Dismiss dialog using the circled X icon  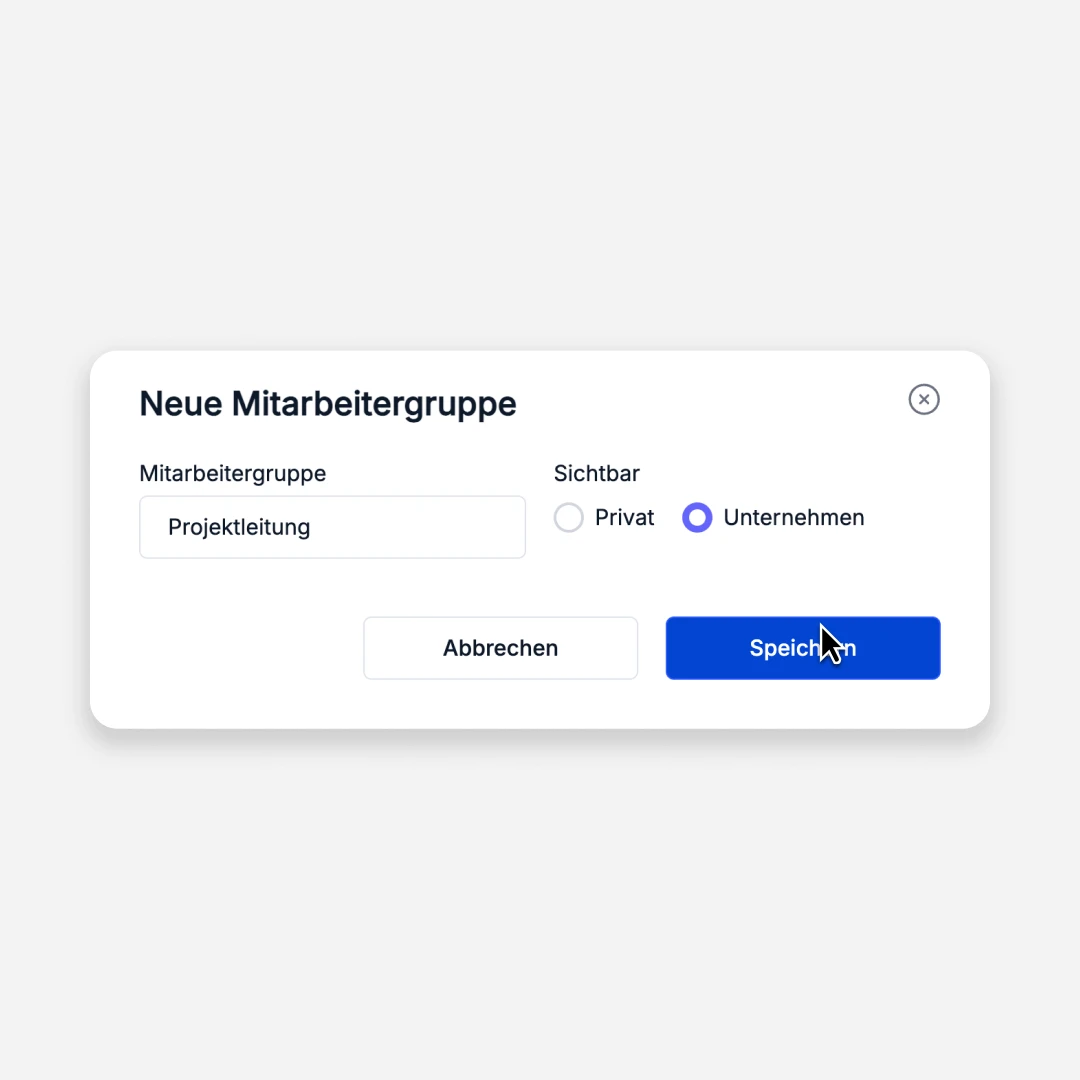click(x=924, y=399)
